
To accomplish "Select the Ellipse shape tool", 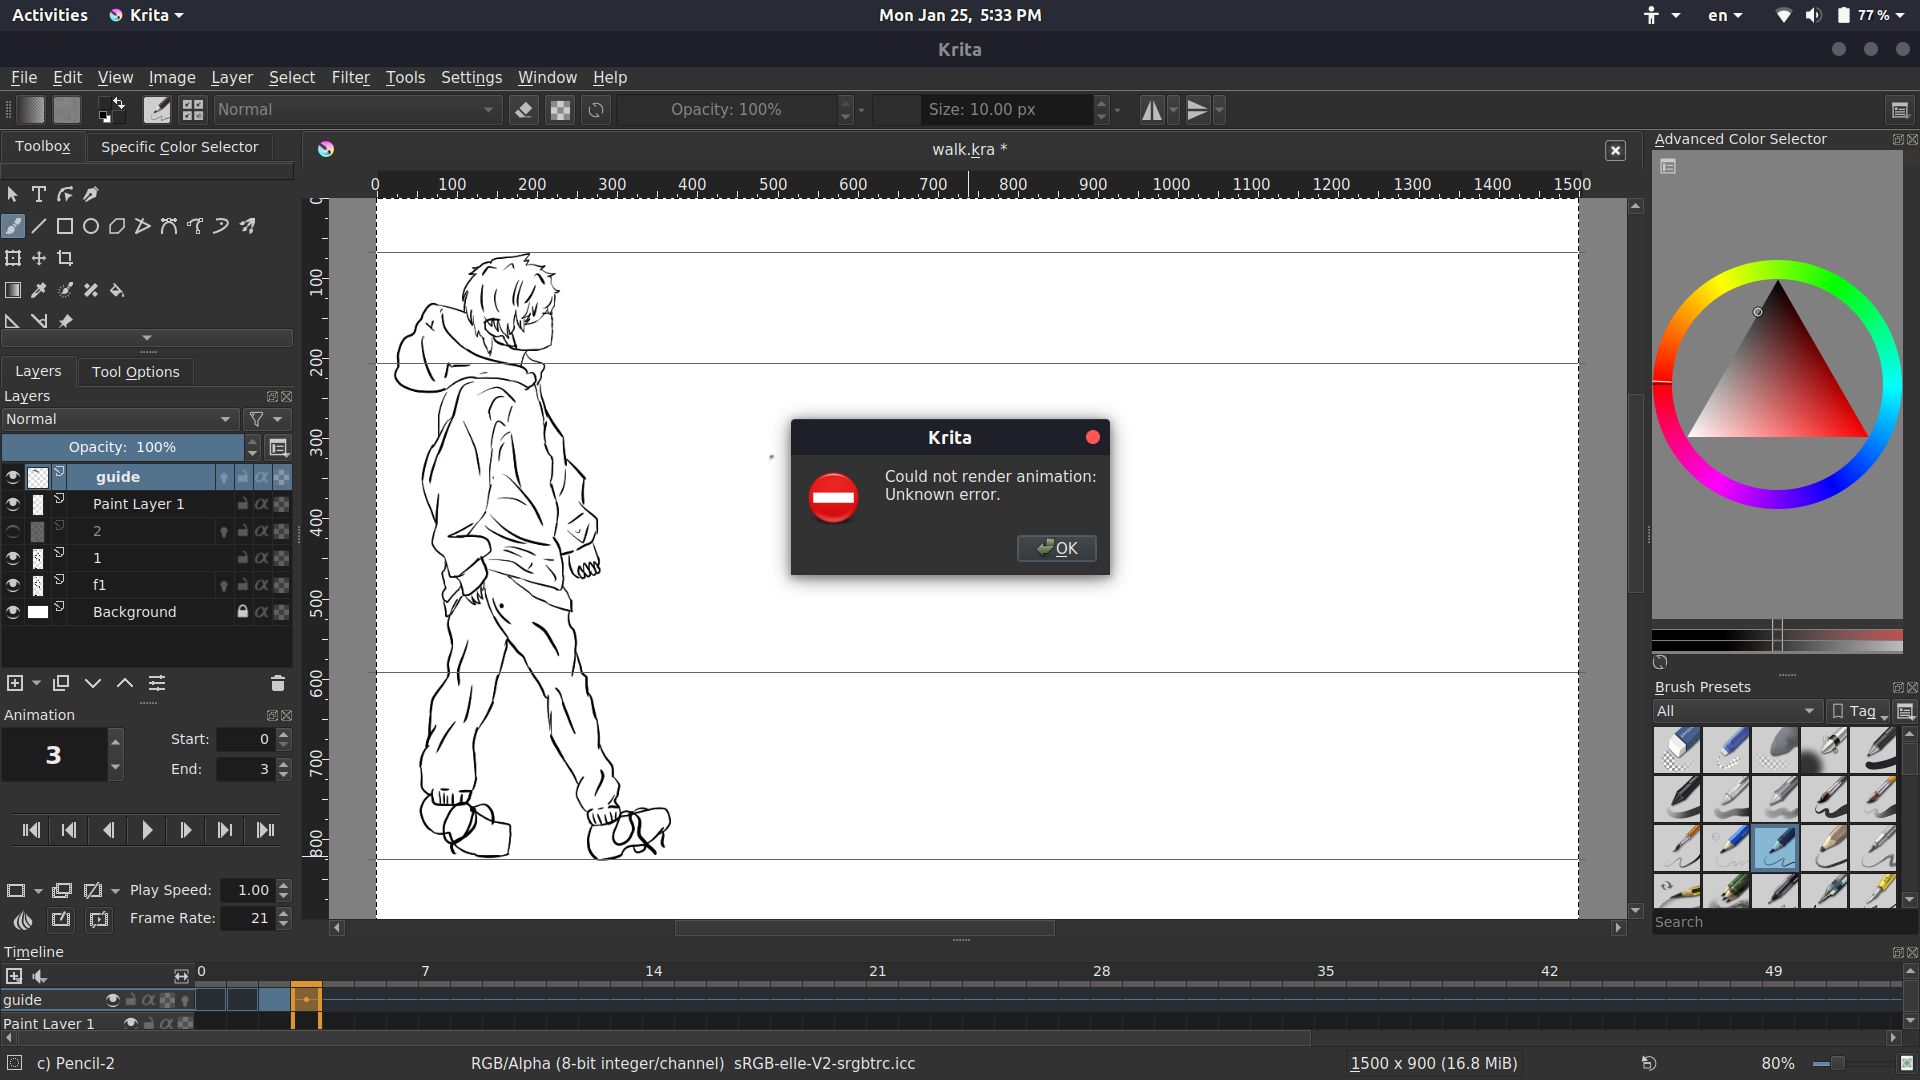I will 91,226.
